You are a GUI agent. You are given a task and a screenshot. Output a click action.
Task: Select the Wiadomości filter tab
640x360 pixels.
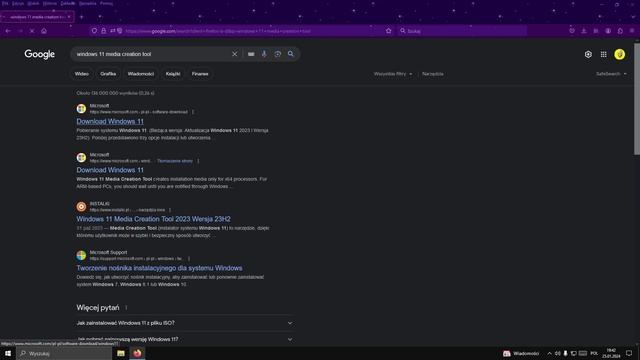[x=141, y=74]
